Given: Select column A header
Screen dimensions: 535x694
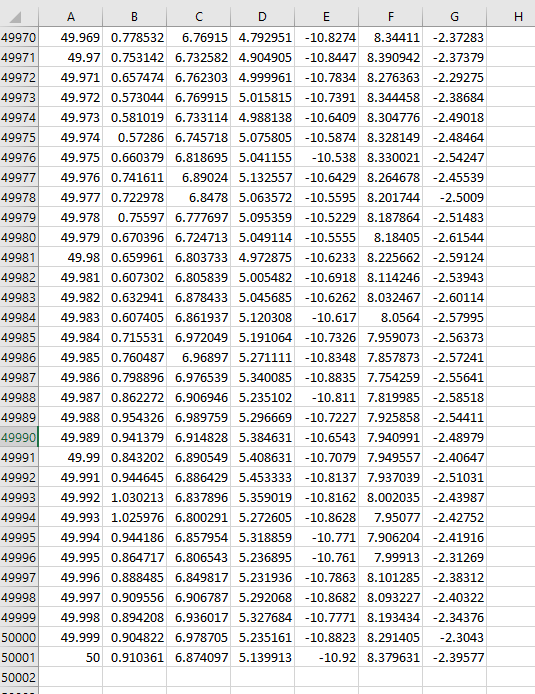Looking at the screenshot, I should tap(71, 17).
